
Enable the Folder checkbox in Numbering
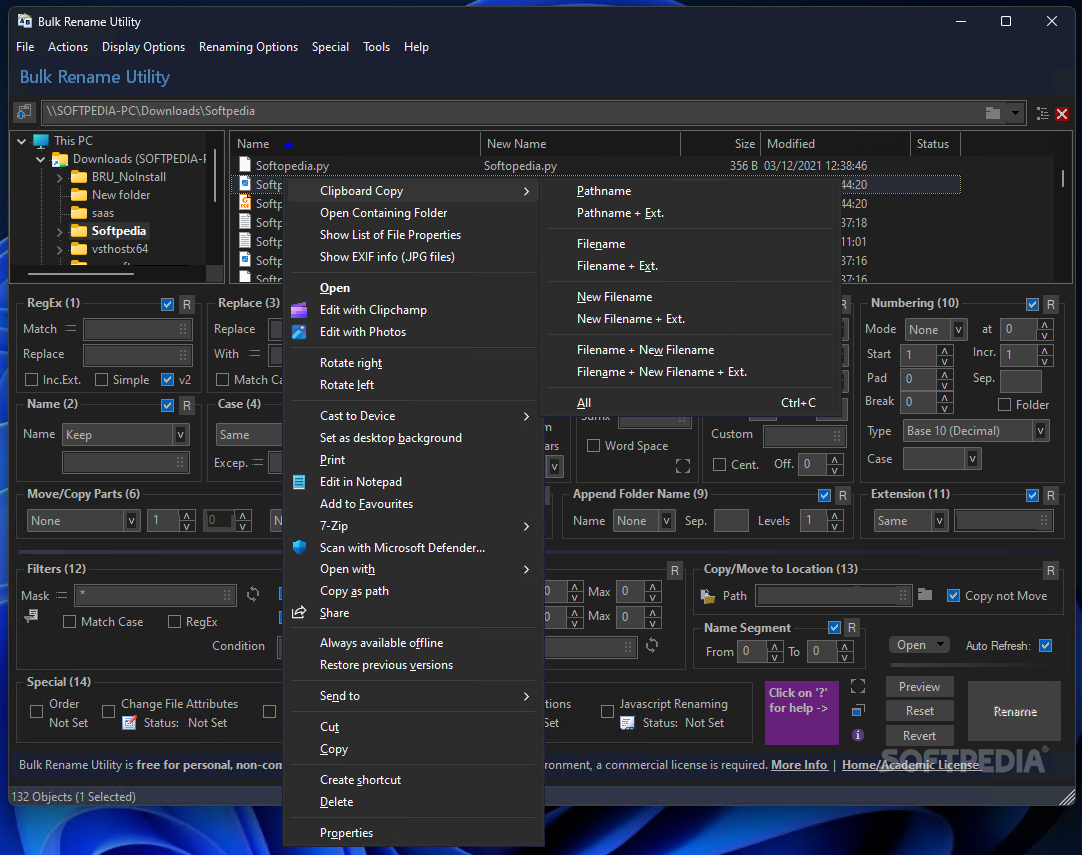pyautogui.click(x=1004, y=404)
